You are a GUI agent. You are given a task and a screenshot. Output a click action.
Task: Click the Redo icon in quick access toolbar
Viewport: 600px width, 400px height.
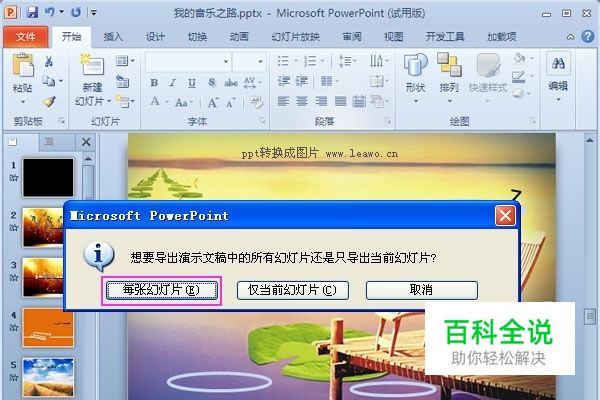click(x=76, y=12)
